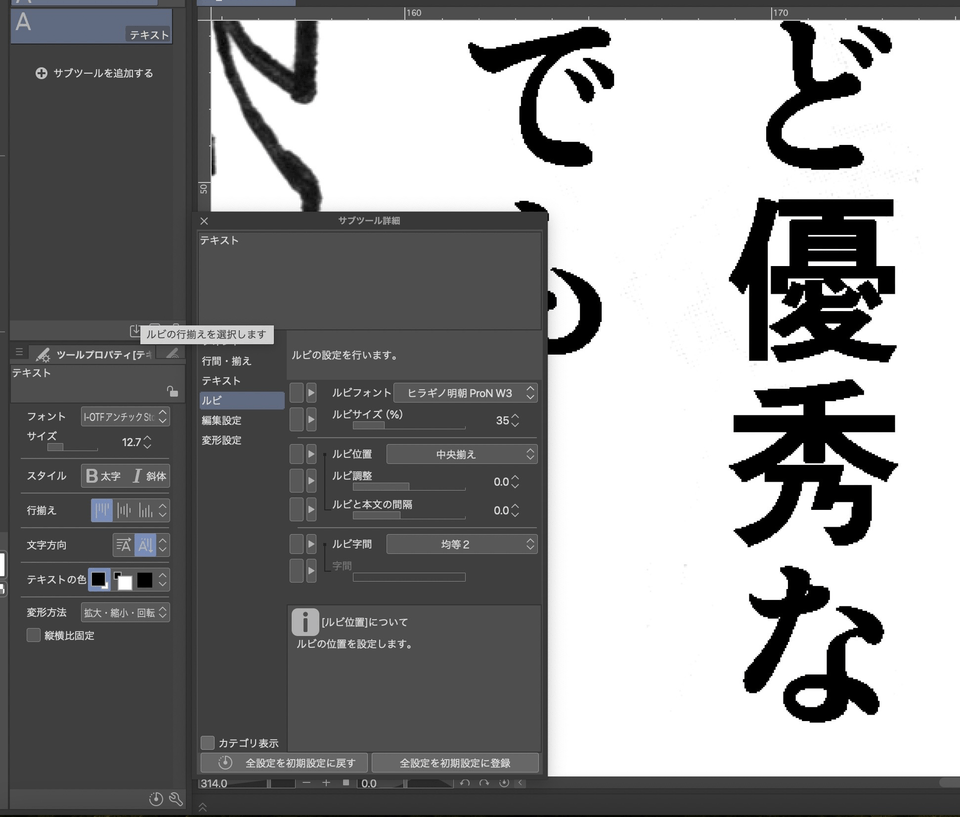Image resolution: width=960 pixels, height=817 pixels.
Task: Open the フォント dropdown in Tool Property
Action: point(125,416)
